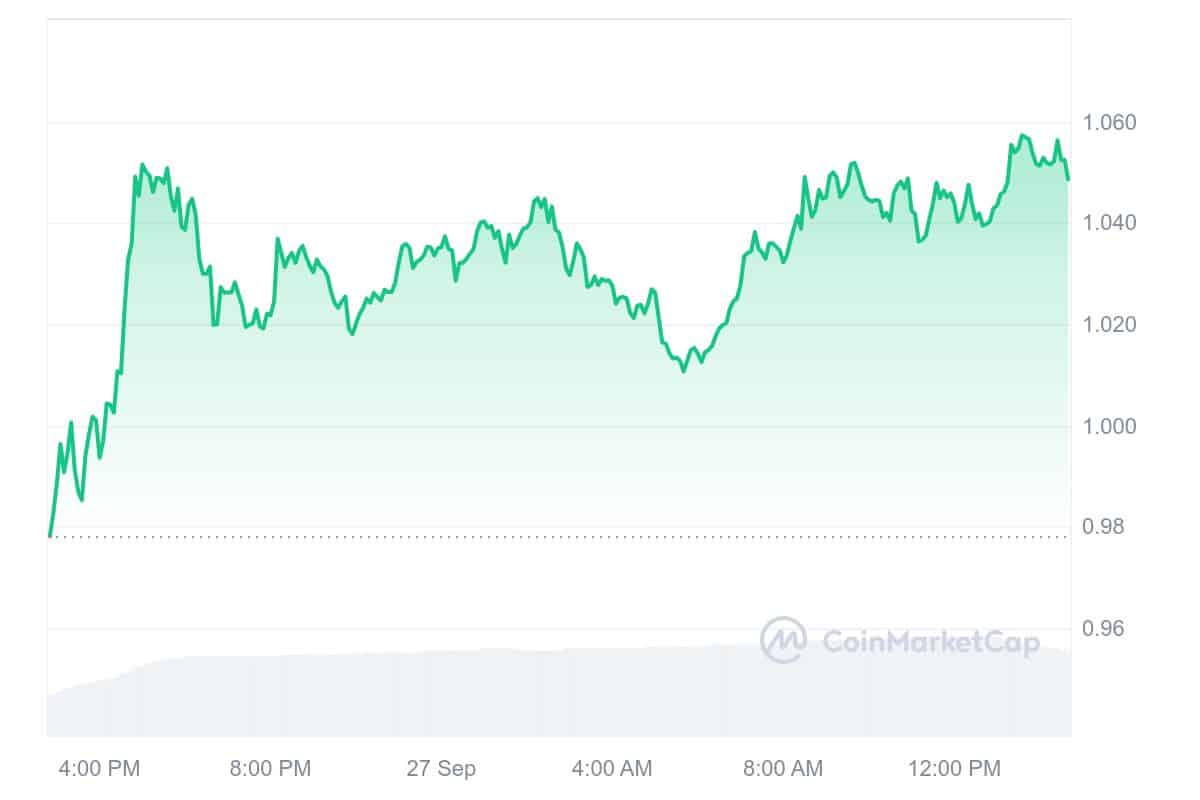Click the 0.98 price axis label
Viewport: 1200px width, 800px height.
[x=1105, y=527]
